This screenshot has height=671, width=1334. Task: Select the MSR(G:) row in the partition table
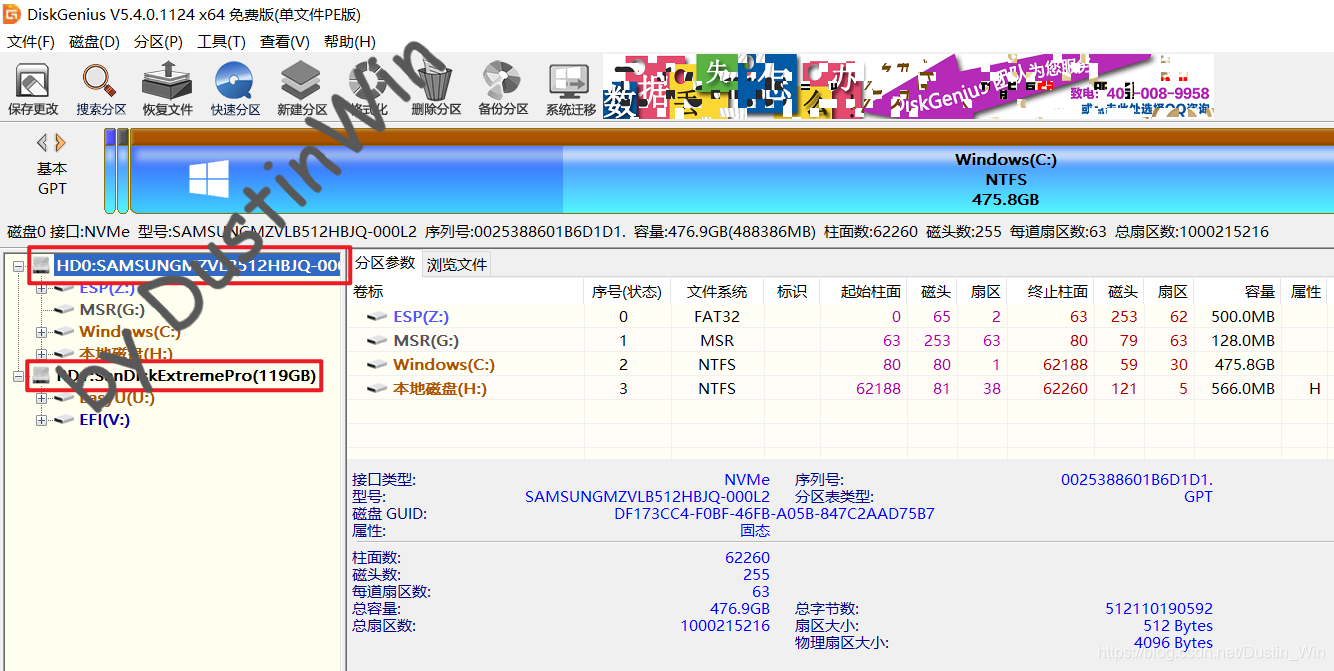point(840,341)
